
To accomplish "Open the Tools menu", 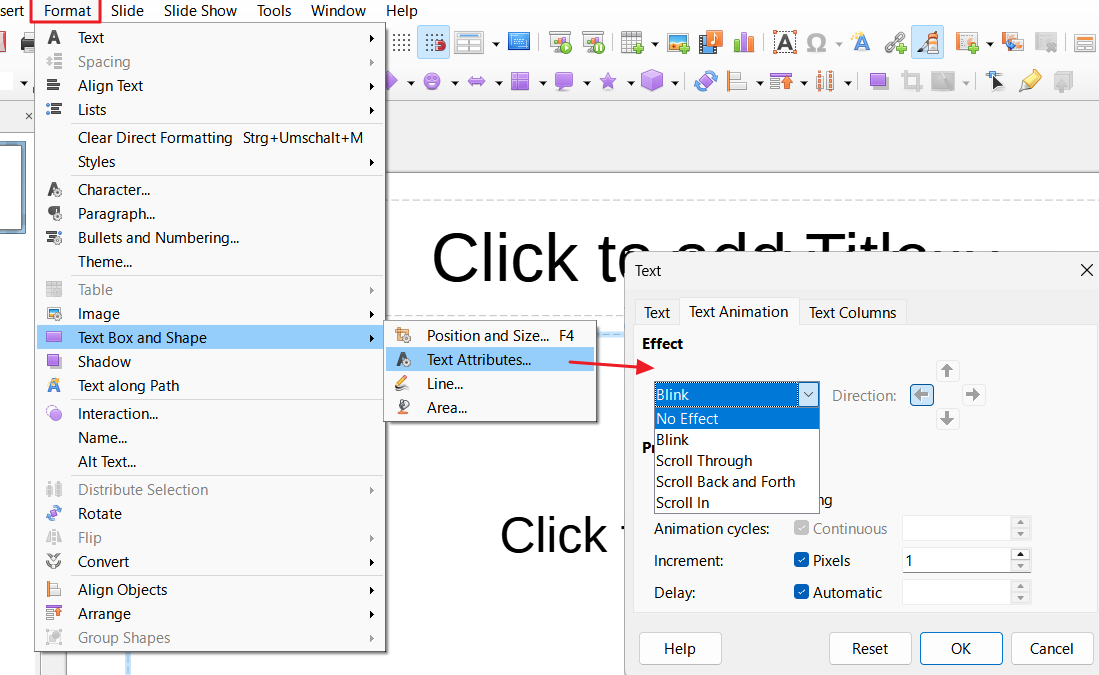I will (x=274, y=11).
